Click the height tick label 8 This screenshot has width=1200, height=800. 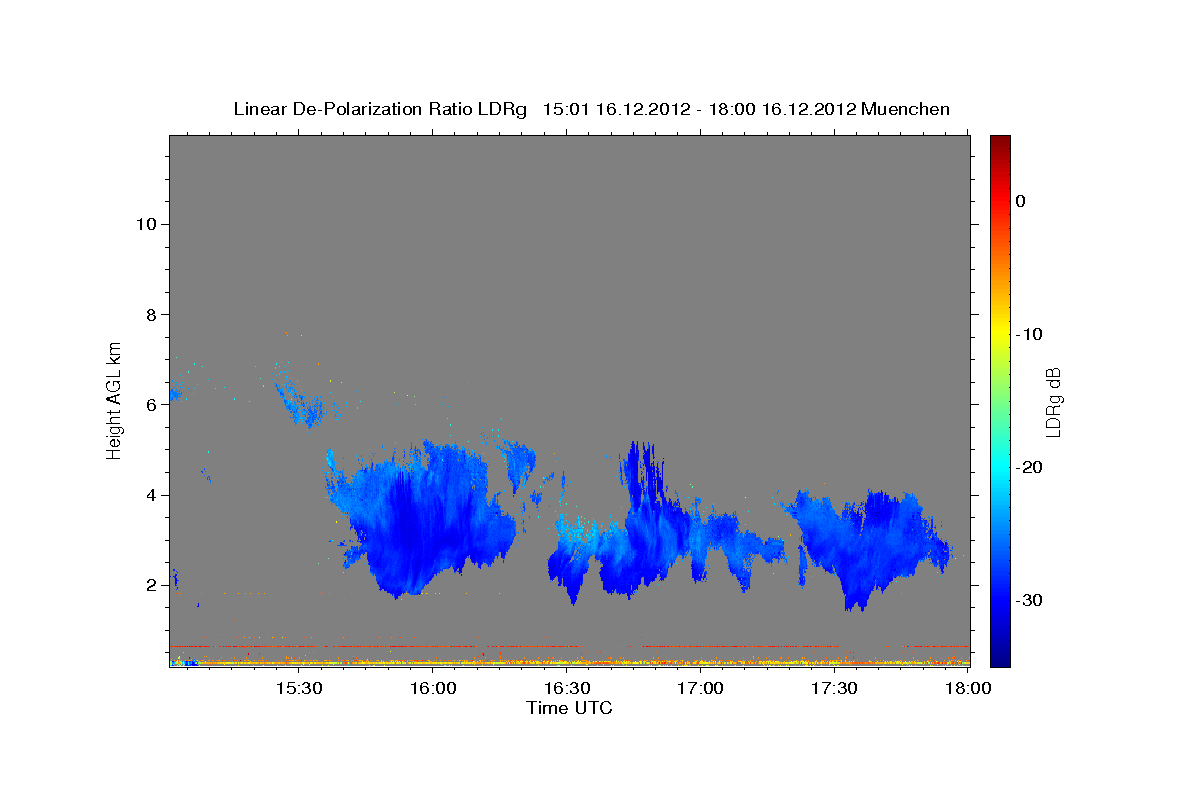(149, 314)
